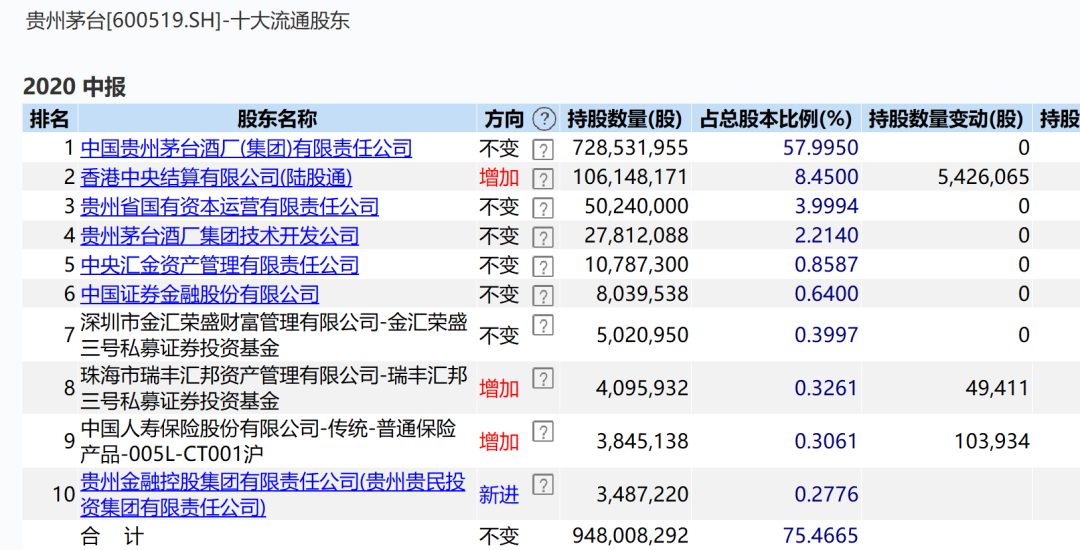
Task: Click the change value 49,411
Action: point(997,388)
